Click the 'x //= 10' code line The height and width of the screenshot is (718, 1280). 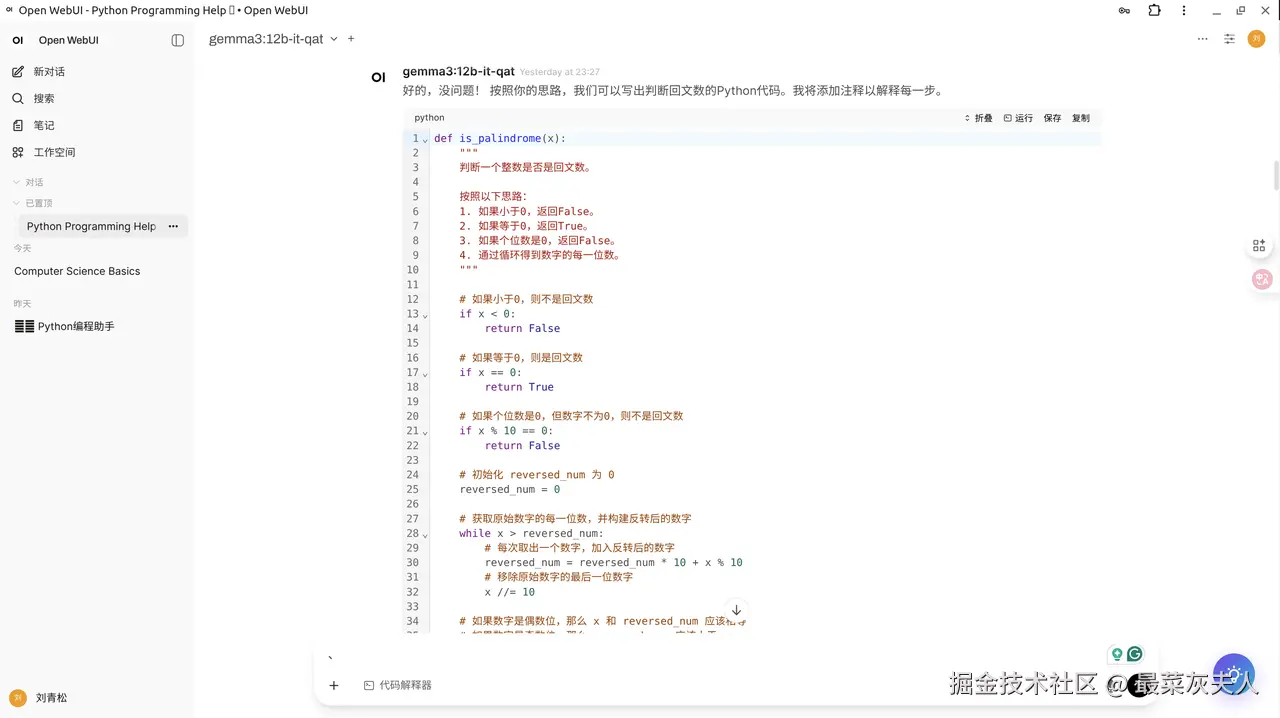(x=510, y=592)
